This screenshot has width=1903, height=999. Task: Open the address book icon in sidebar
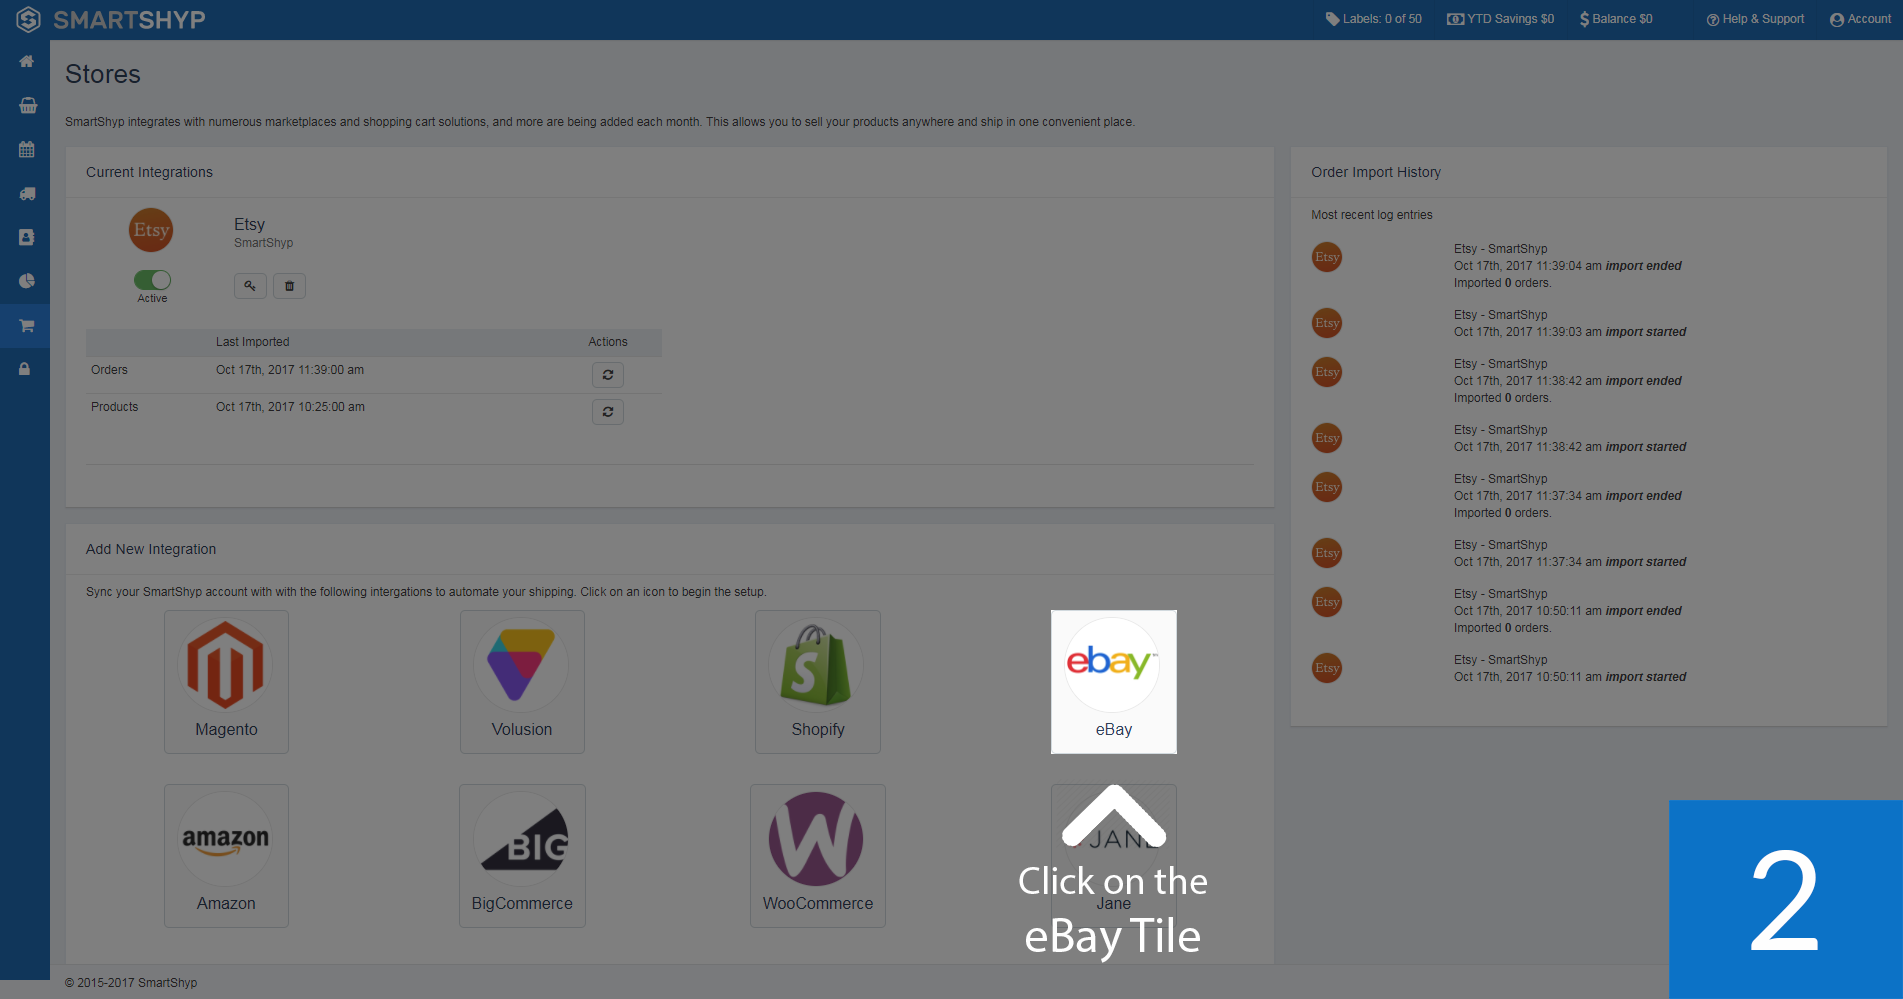tap(27, 238)
